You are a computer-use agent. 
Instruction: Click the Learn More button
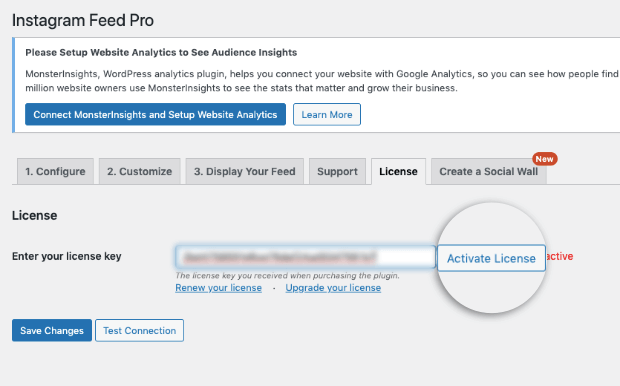[327, 114]
